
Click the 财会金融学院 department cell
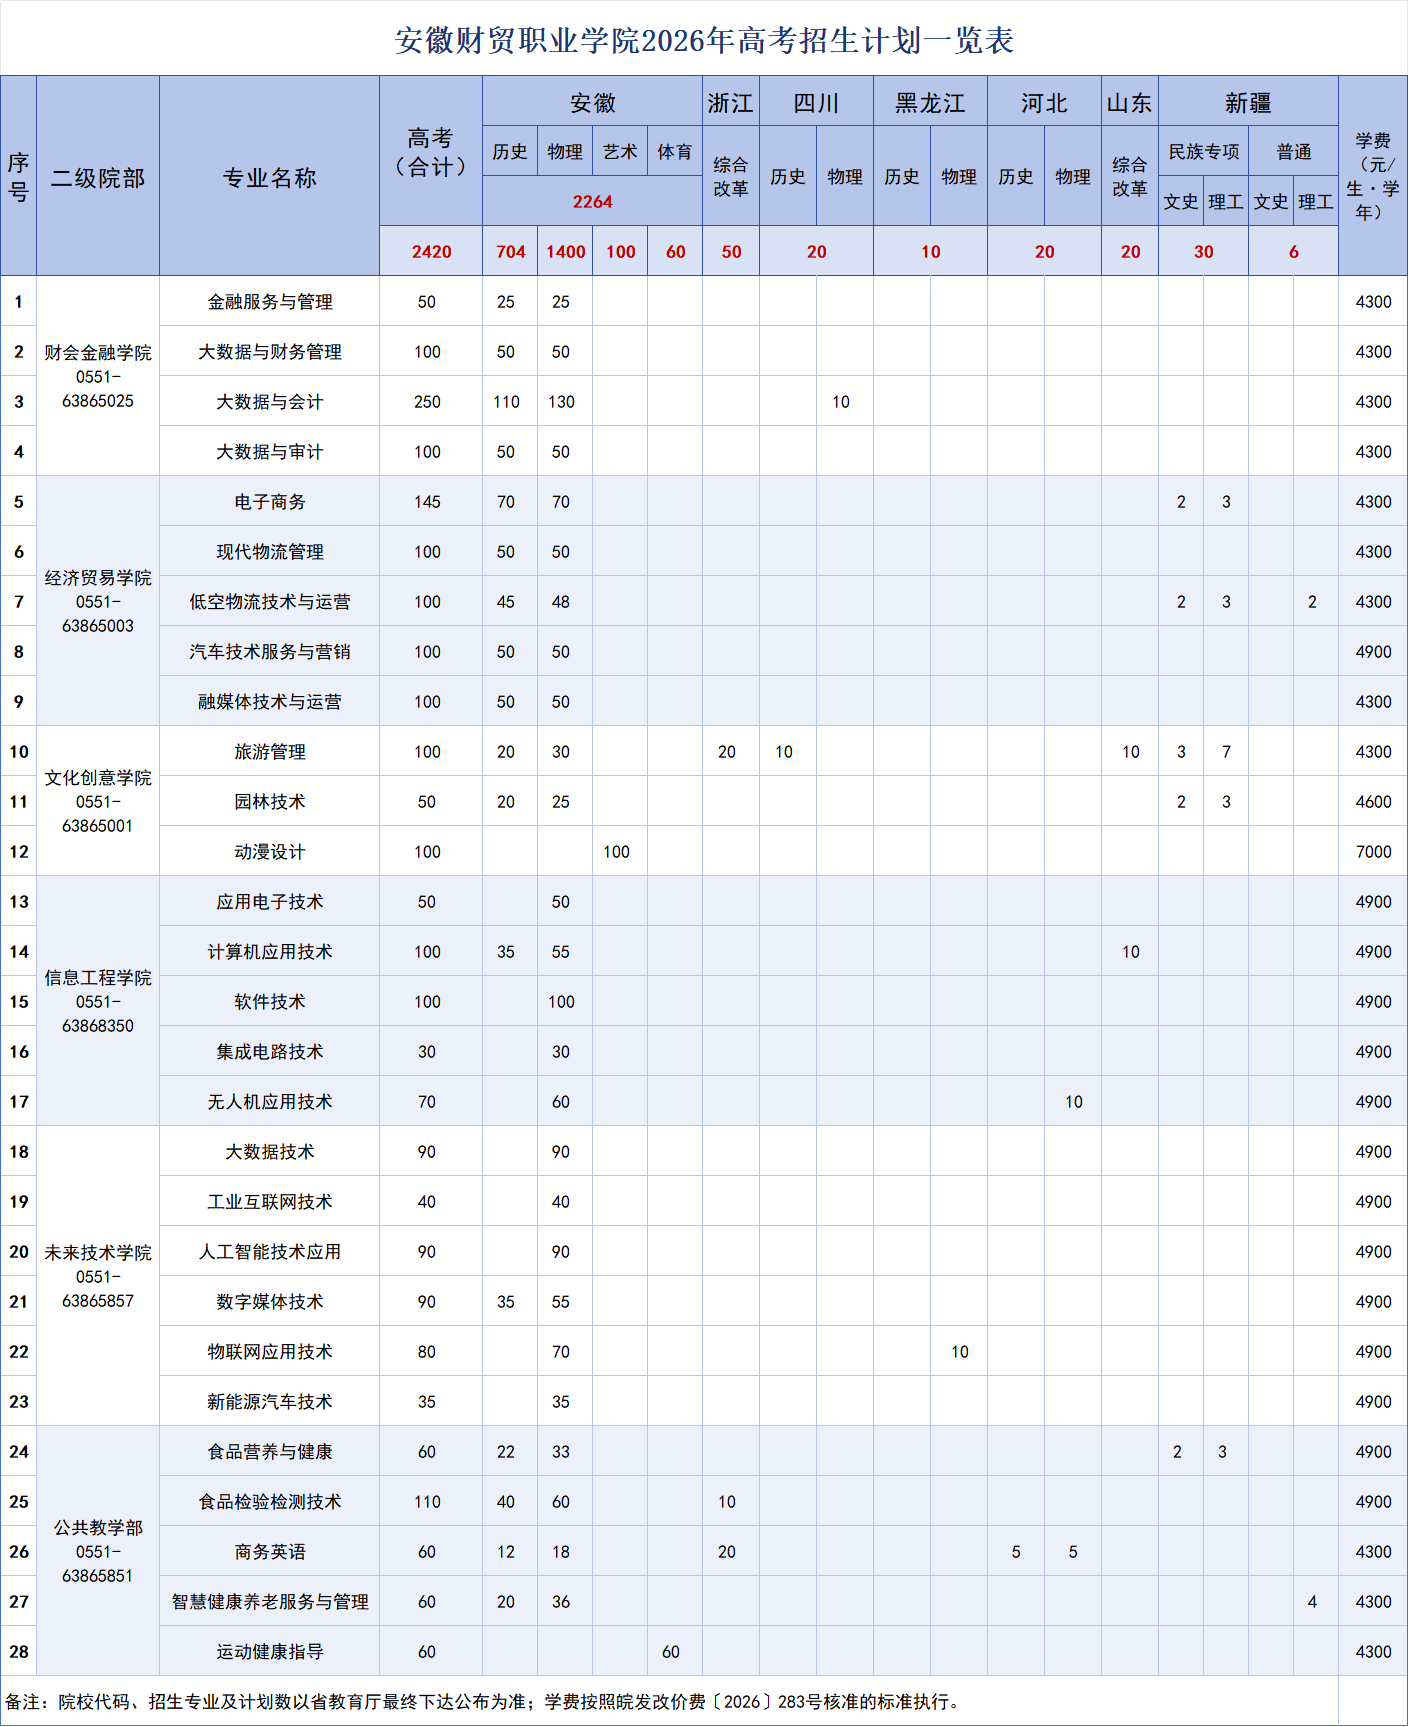click(98, 376)
